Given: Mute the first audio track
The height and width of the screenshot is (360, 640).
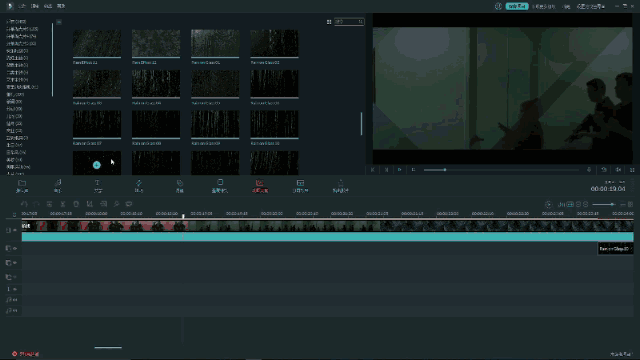Looking at the screenshot, I should [15, 300].
